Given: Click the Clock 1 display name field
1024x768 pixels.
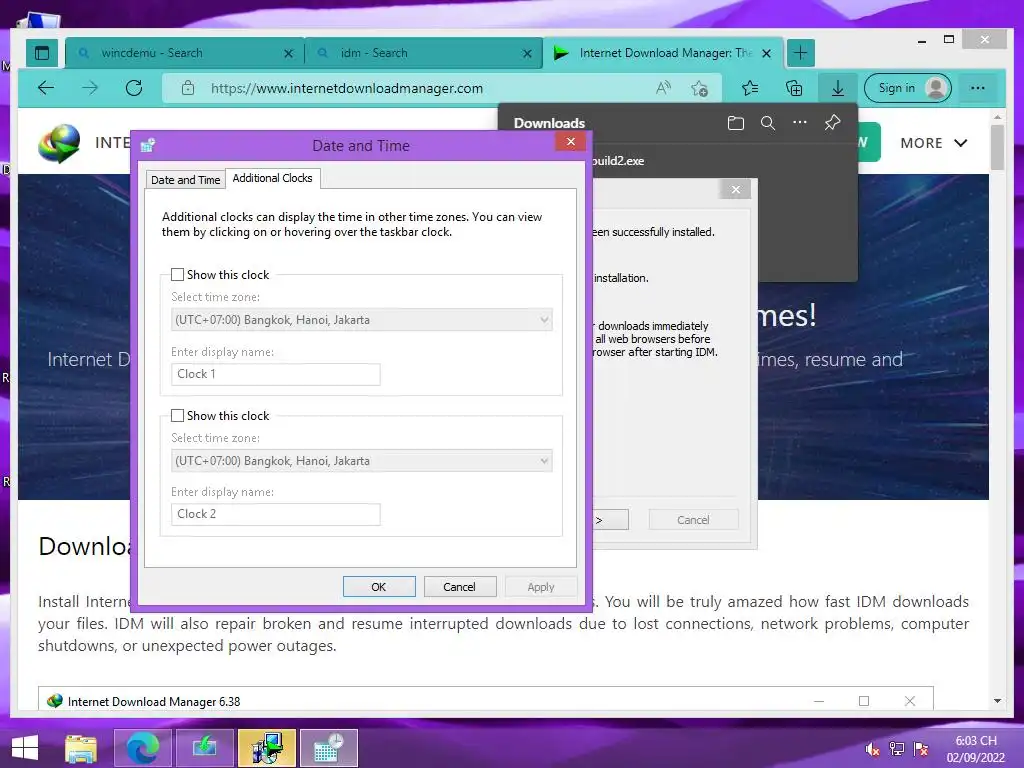Looking at the screenshot, I should (x=276, y=374).
